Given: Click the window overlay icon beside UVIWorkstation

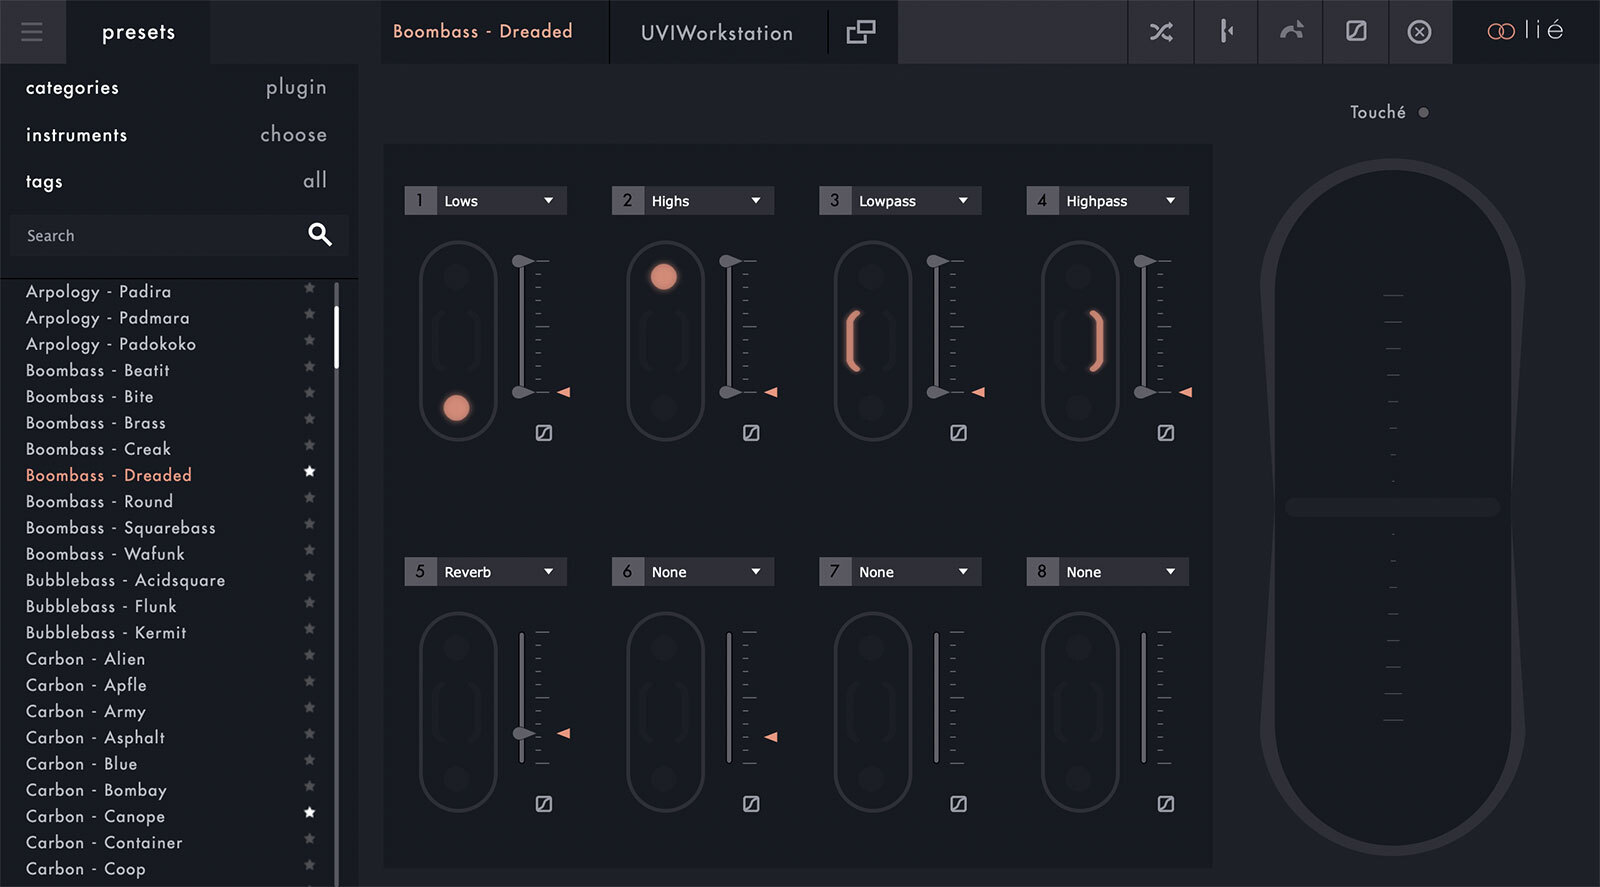Looking at the screenshot, I should coord(860,32).
